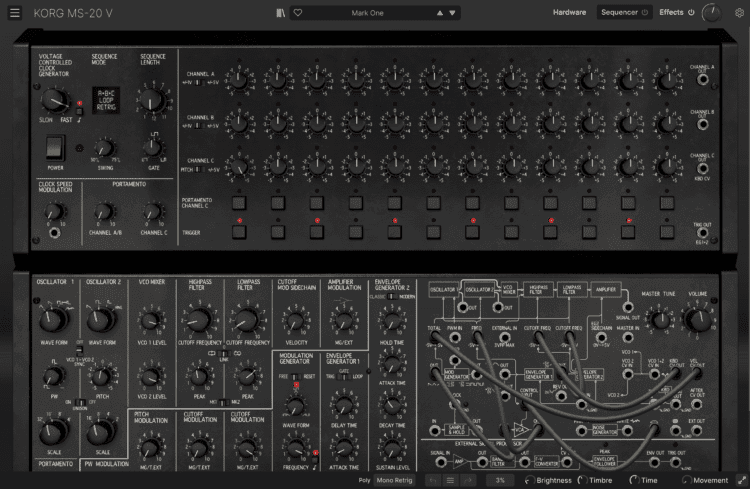This screenshot has height=489, width=750.
Task: Toggle the MK1/MK2 filter switch
Action: pos(223,402)
